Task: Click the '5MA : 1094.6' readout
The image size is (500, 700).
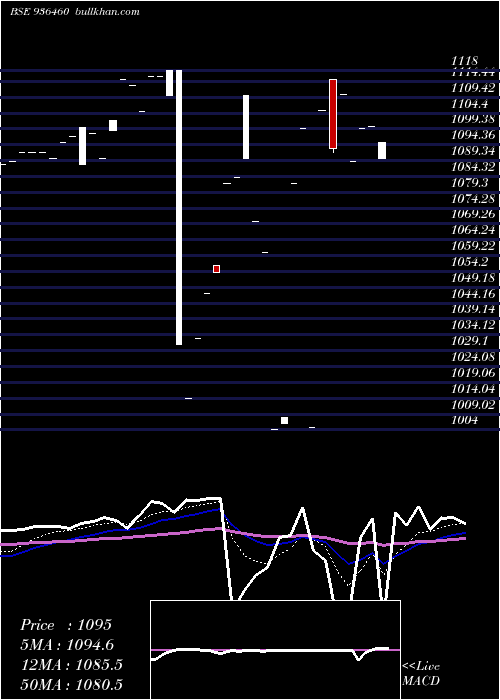Action: tap(67, 645)
